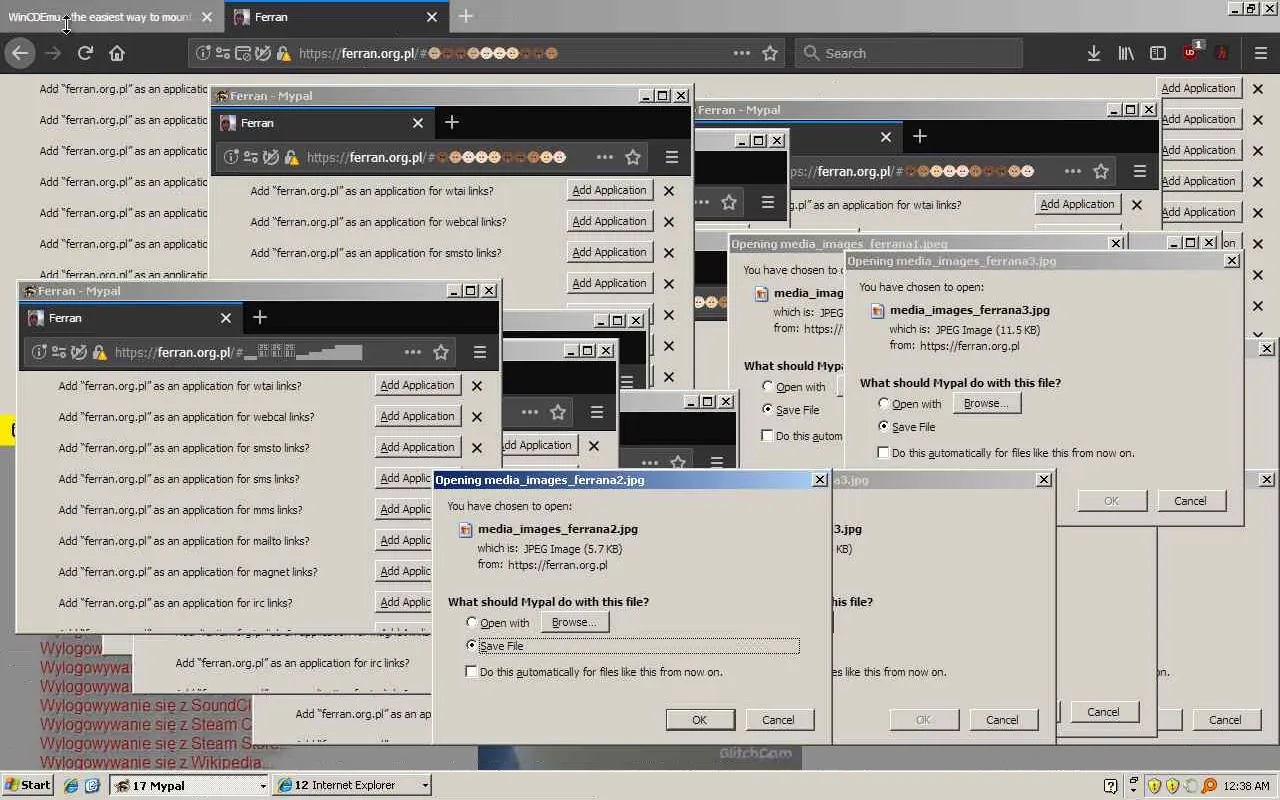
Task: Select Open with in the media_images_ferrana1.jpeg dialog
Action: [x=768, y=387]
